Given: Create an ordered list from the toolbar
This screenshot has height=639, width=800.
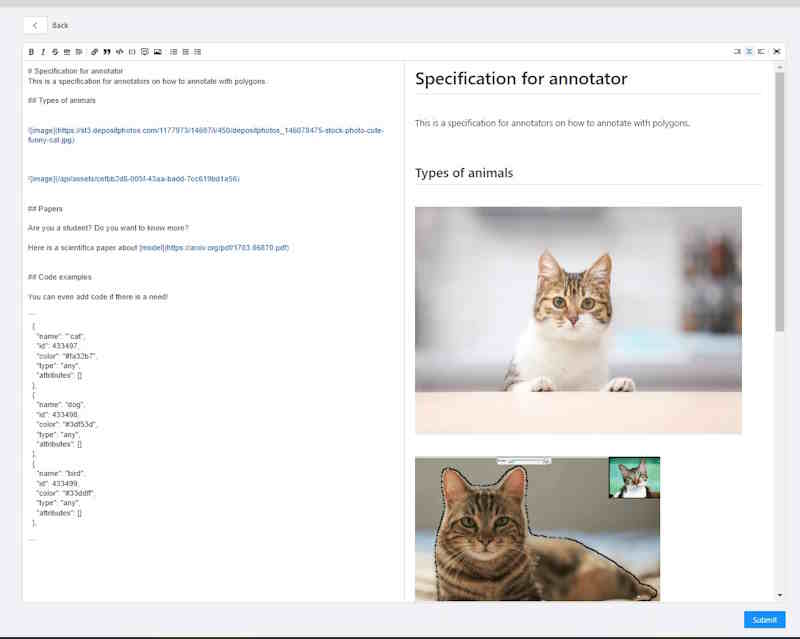Looking at the screenshot, I should coord(184,51).
